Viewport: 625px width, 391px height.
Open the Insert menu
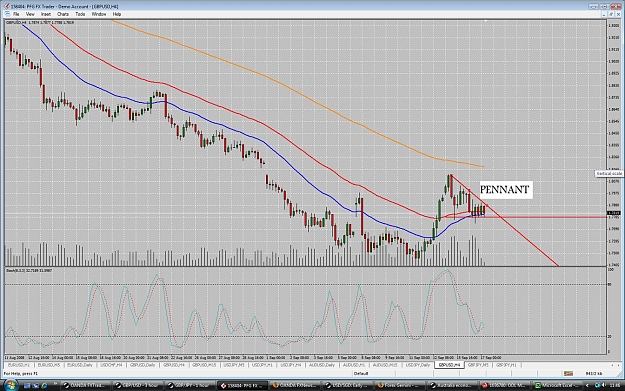point(46,14)
